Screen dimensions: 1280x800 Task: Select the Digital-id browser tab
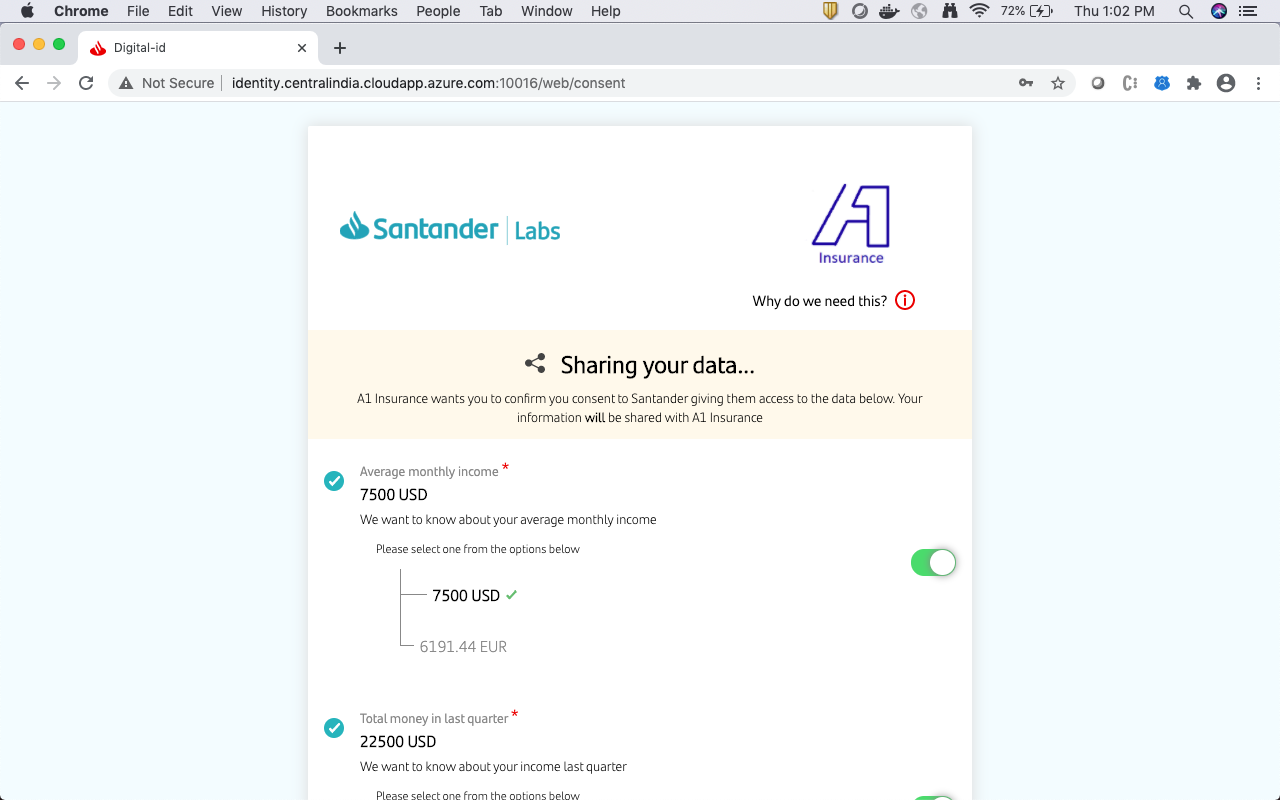coord(198,48)
